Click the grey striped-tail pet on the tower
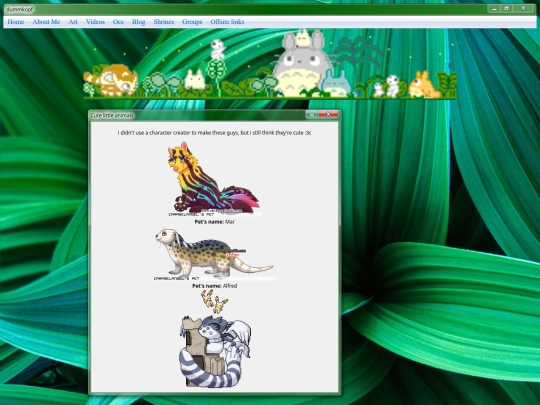 pyautogui.click(x=215, y=351)
